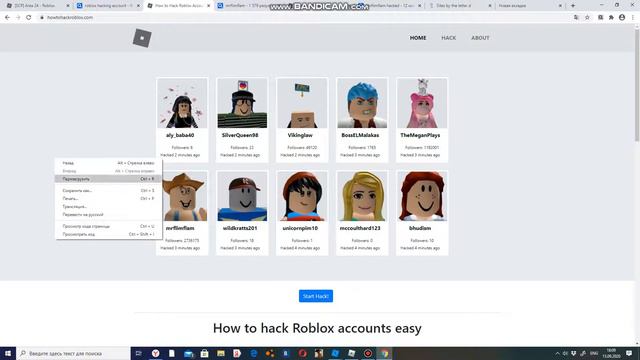Choose 'Перевести на русский' in context menu
Screen dimensions: 640x360
108,214
